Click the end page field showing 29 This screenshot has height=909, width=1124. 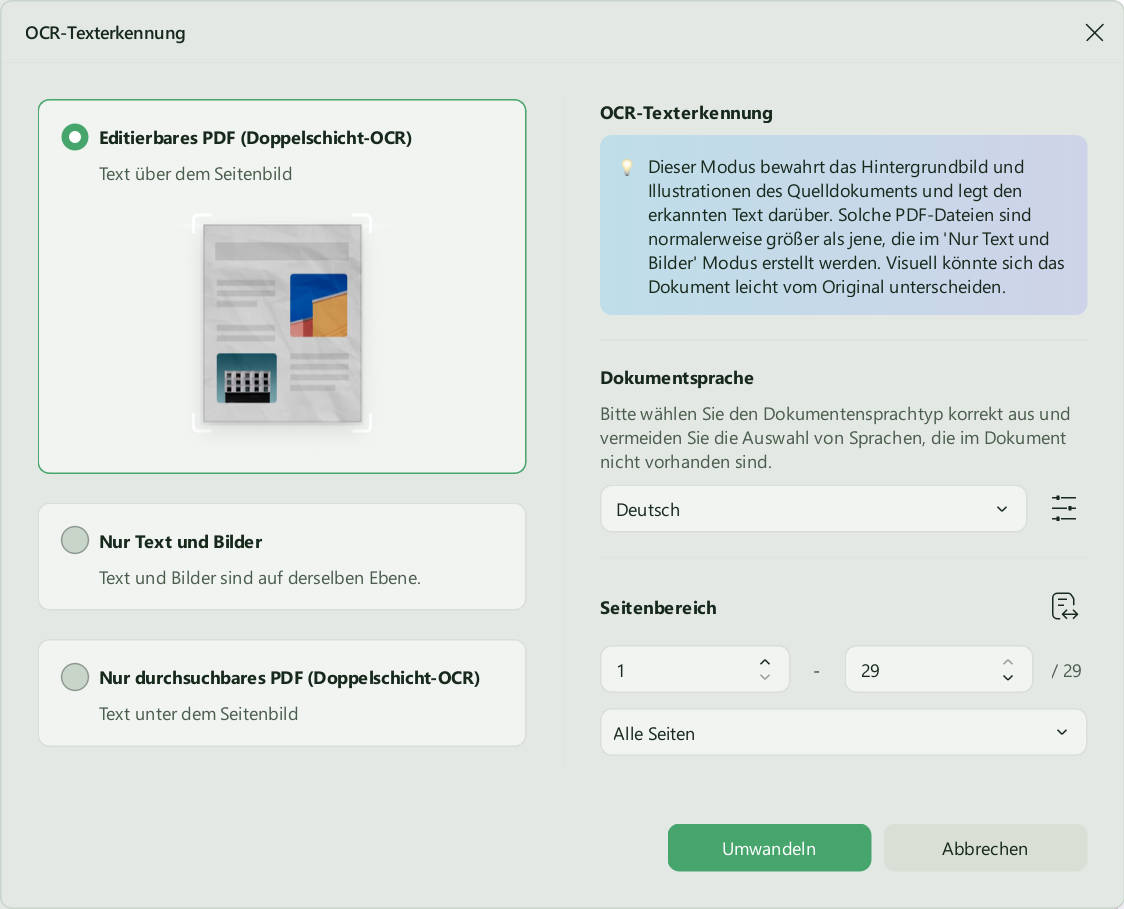938,670
